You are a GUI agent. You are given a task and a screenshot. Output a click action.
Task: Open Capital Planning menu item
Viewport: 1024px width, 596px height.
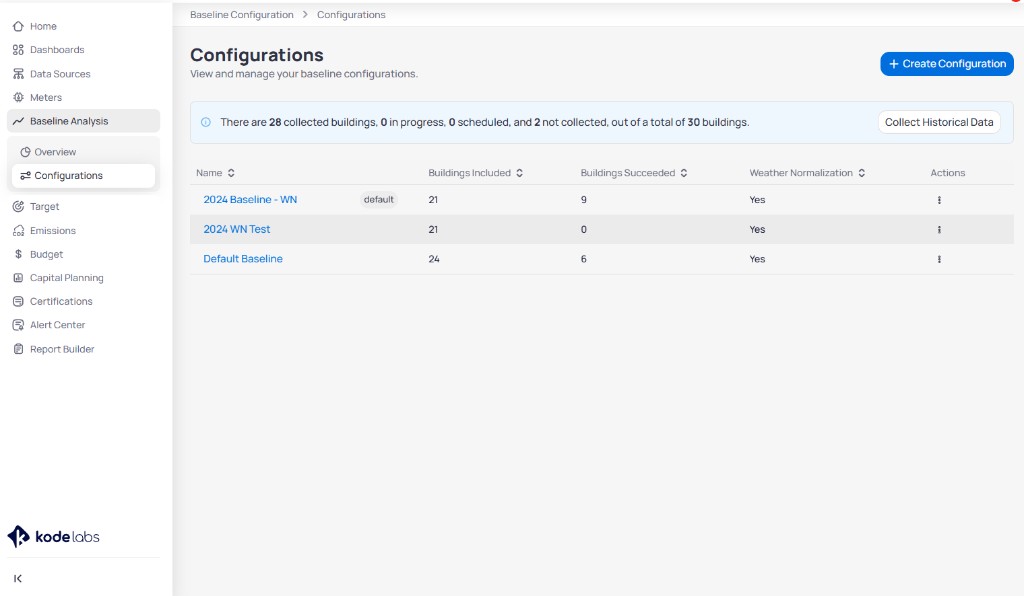tap(84, 277)
